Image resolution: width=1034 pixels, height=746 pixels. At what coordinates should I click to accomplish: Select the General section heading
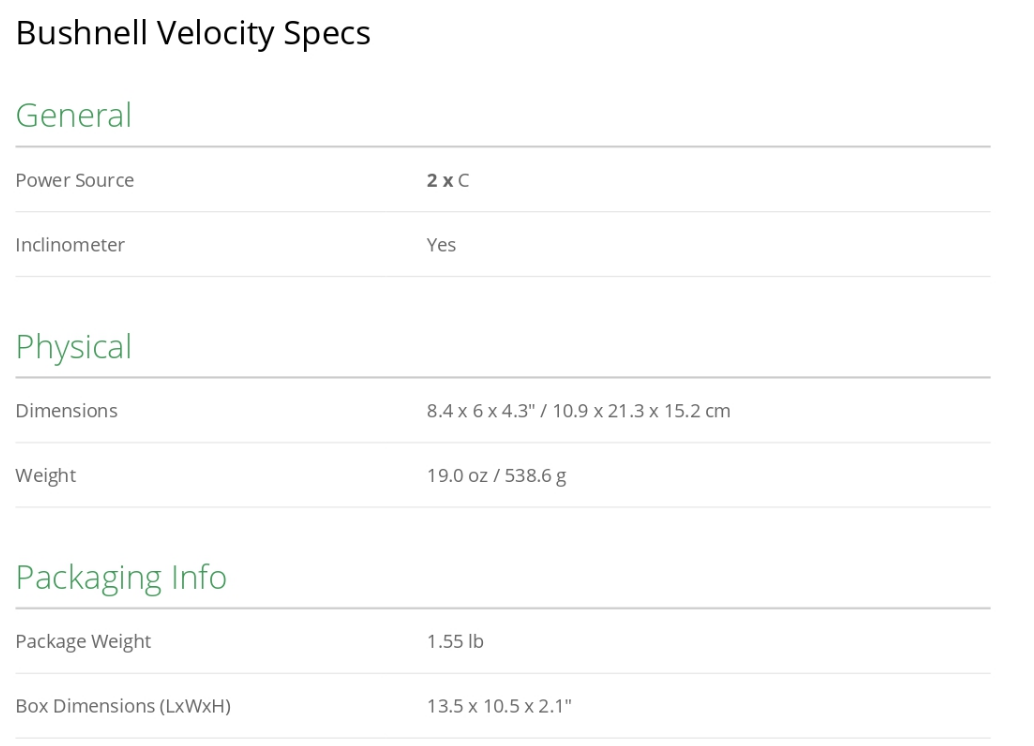tap(73, 116)
